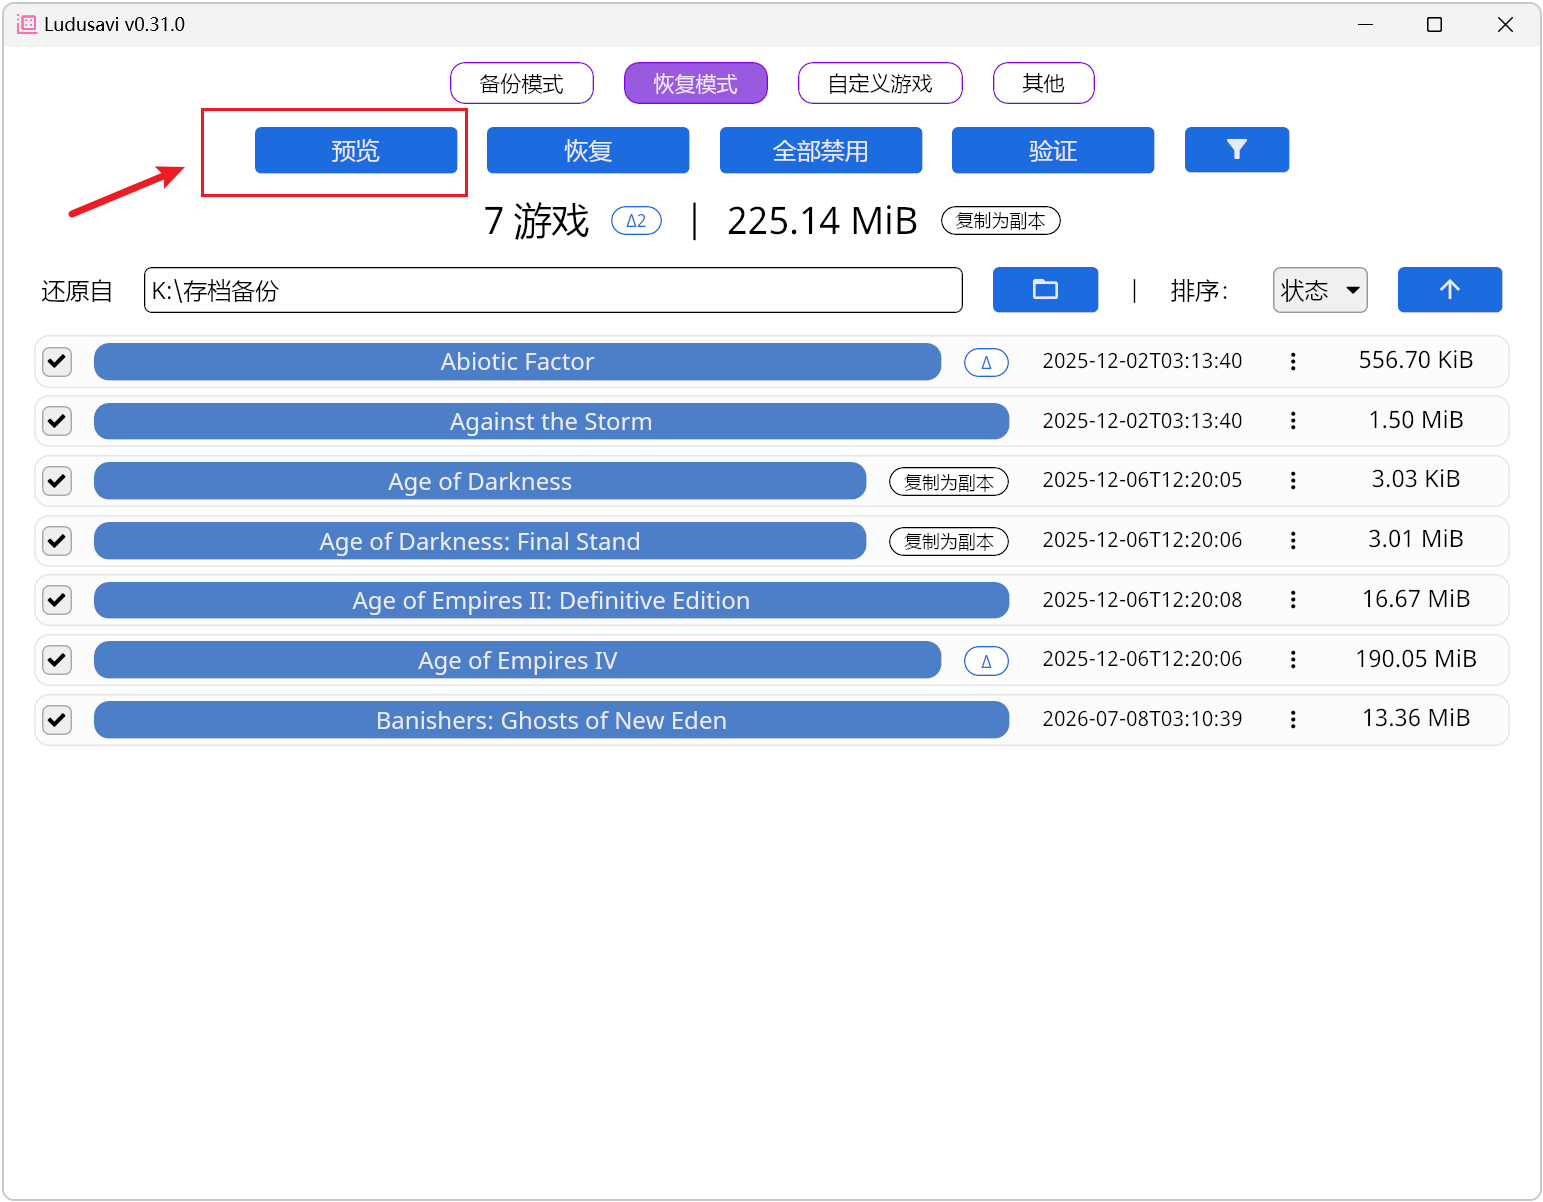This screenshot has height=1202, width=1543.
Task: Click the 2025-12-06T12:20:05 timestamp
Action: tap(1142, 480)
